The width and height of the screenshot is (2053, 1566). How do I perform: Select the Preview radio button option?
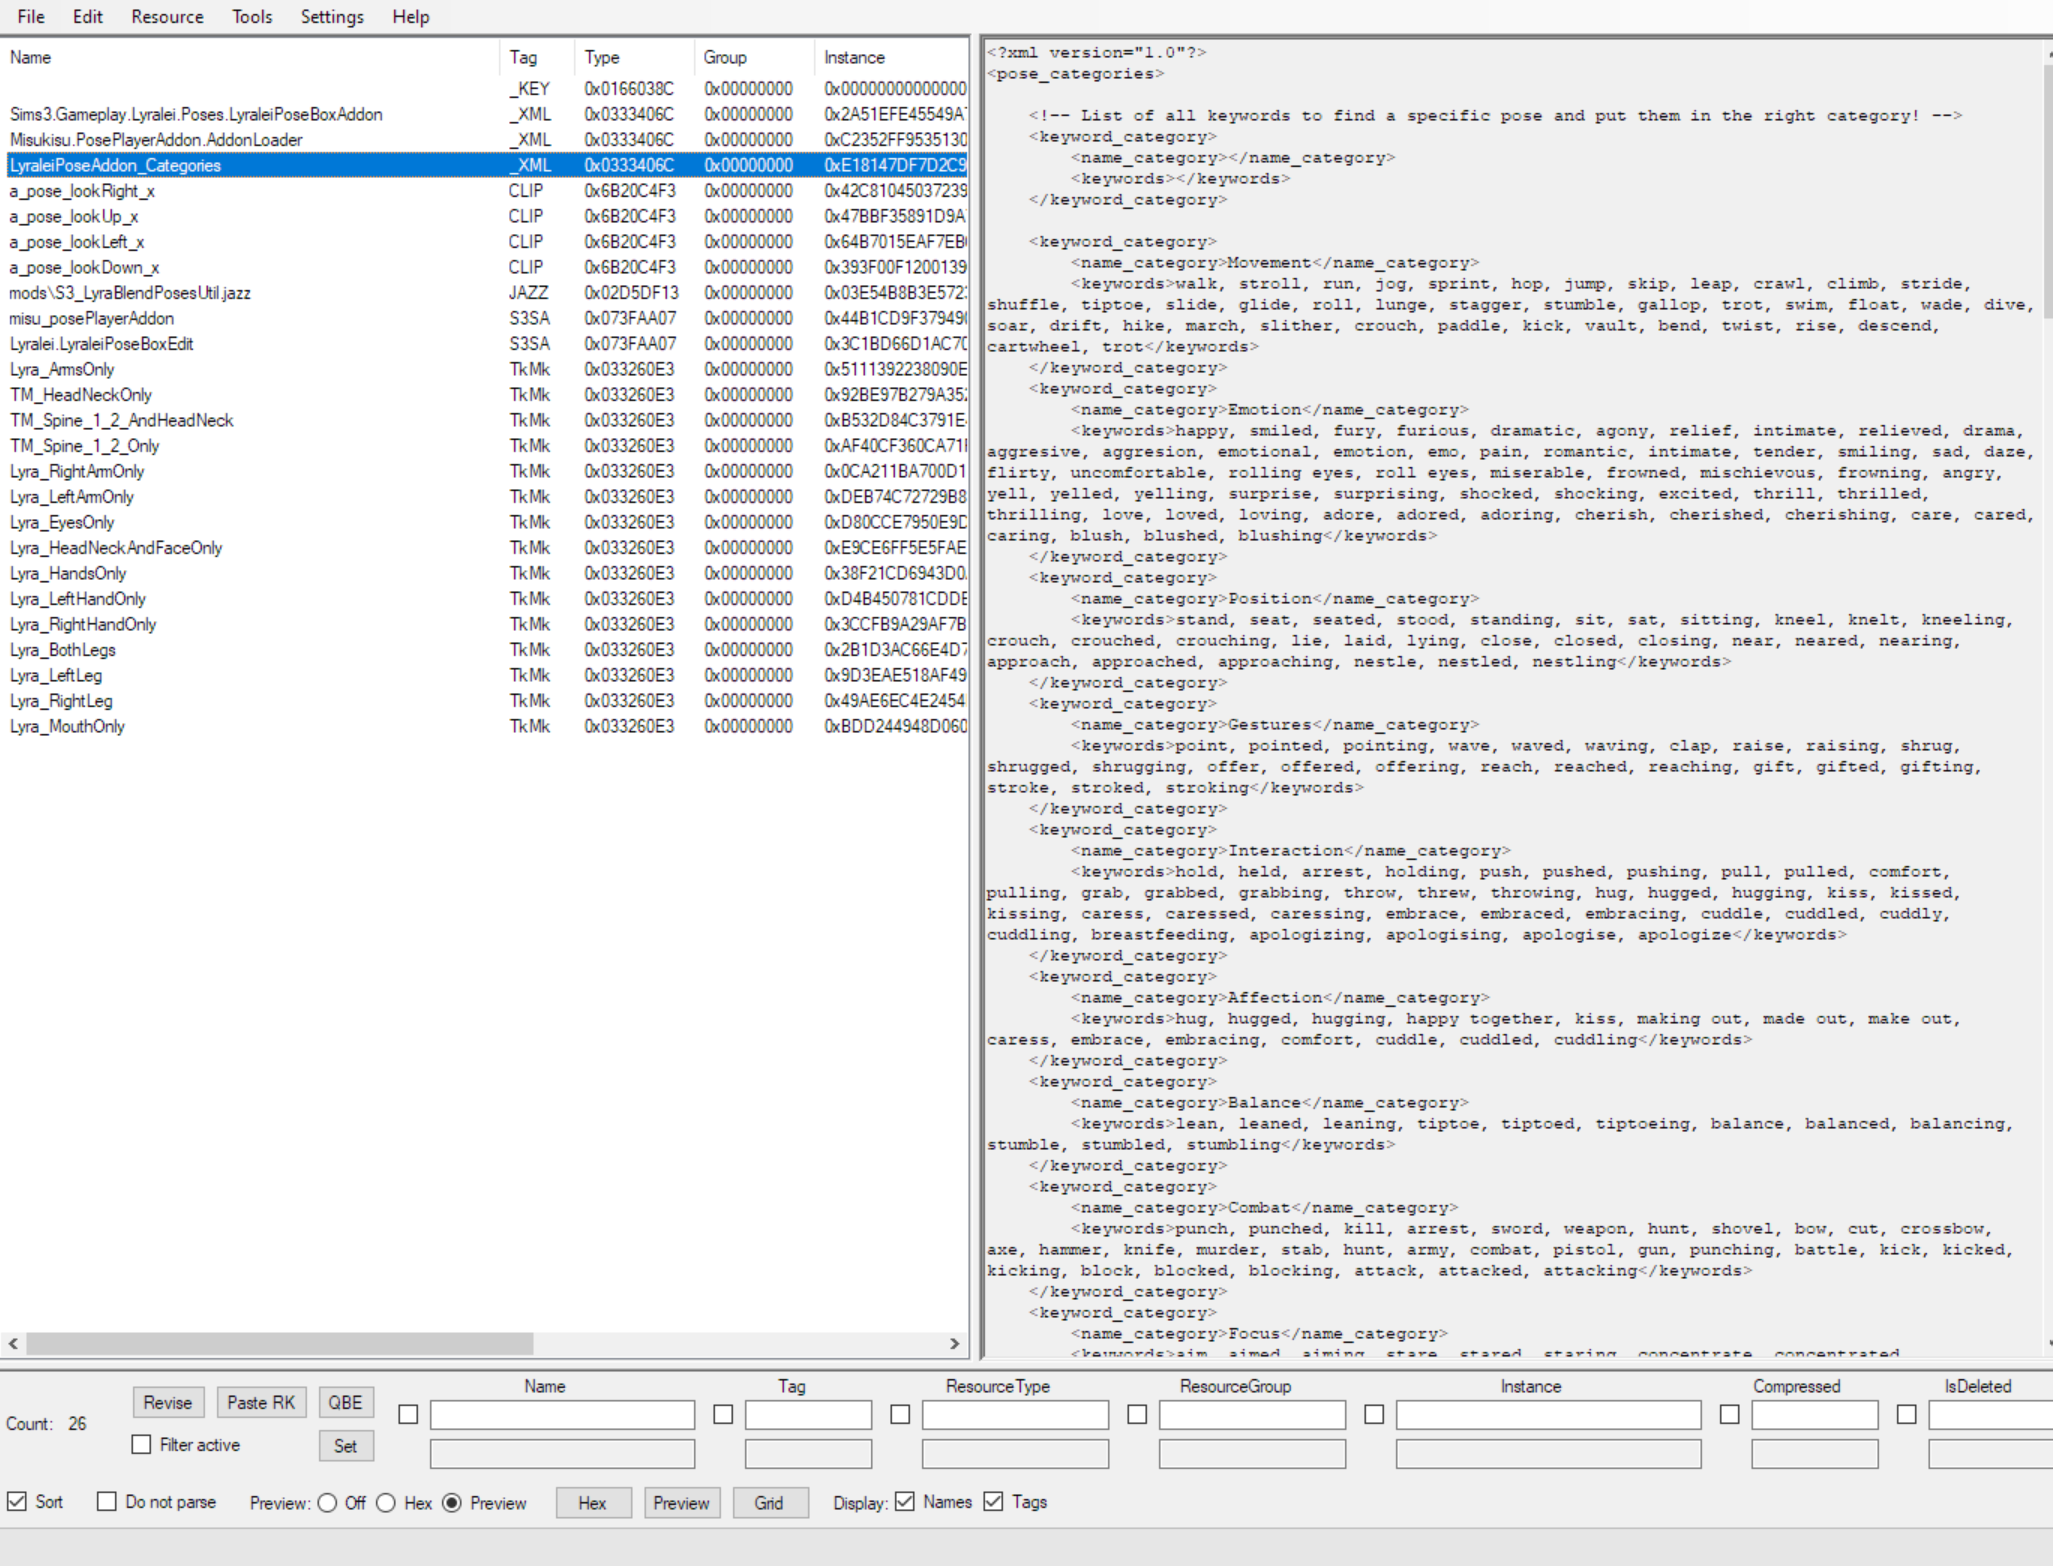[x=452, y=1503]
